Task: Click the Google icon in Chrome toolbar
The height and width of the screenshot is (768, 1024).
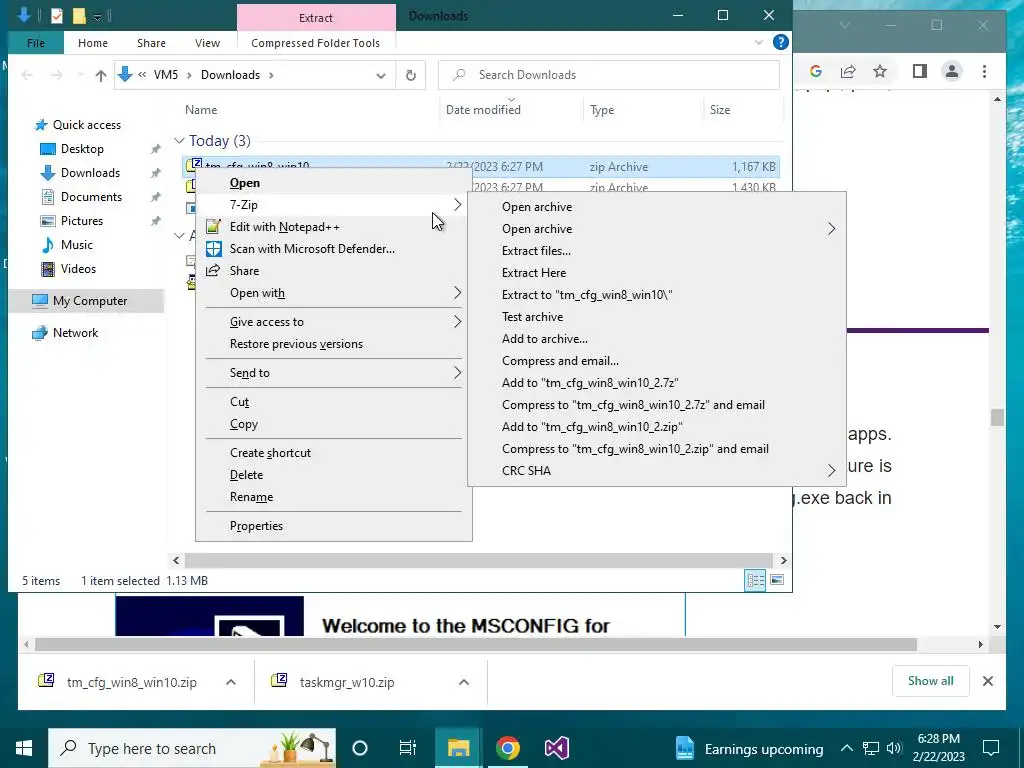Action: point(816,71)
